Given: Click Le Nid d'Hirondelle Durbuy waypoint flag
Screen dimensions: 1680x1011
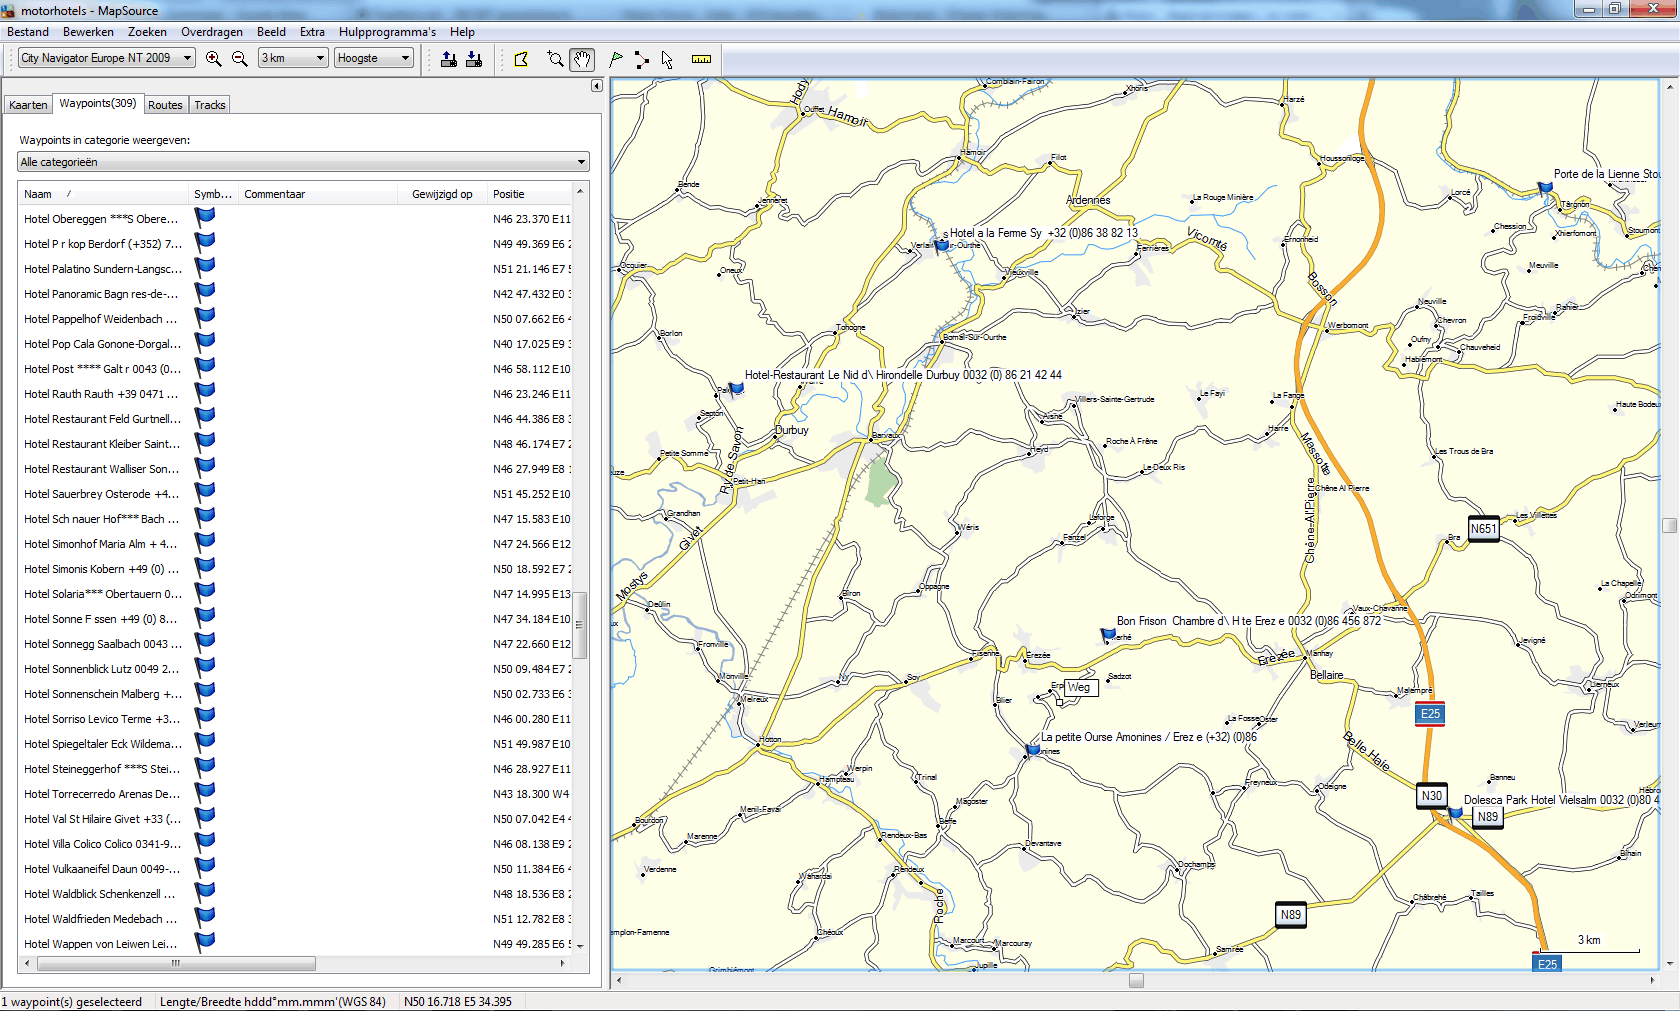Looking at the screenshot, I should pyautogui.click(x=736, y=389).
